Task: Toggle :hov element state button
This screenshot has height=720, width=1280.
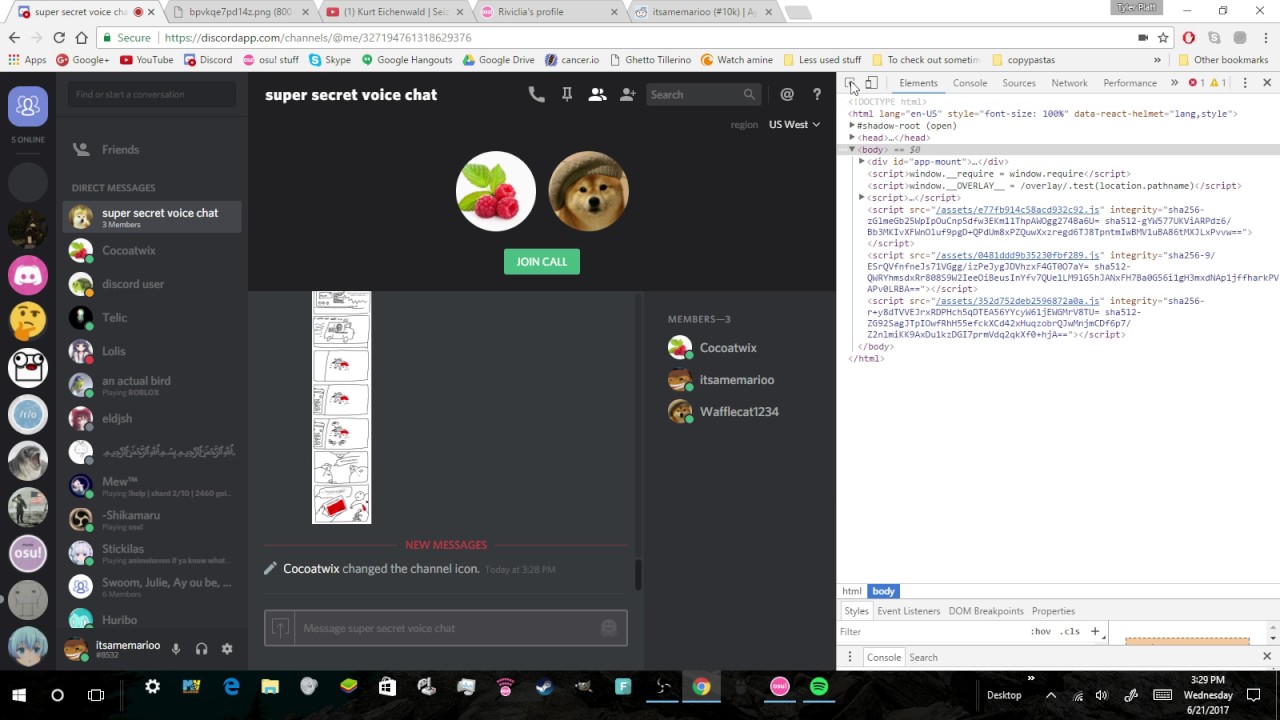Action: click(1041, 632)
